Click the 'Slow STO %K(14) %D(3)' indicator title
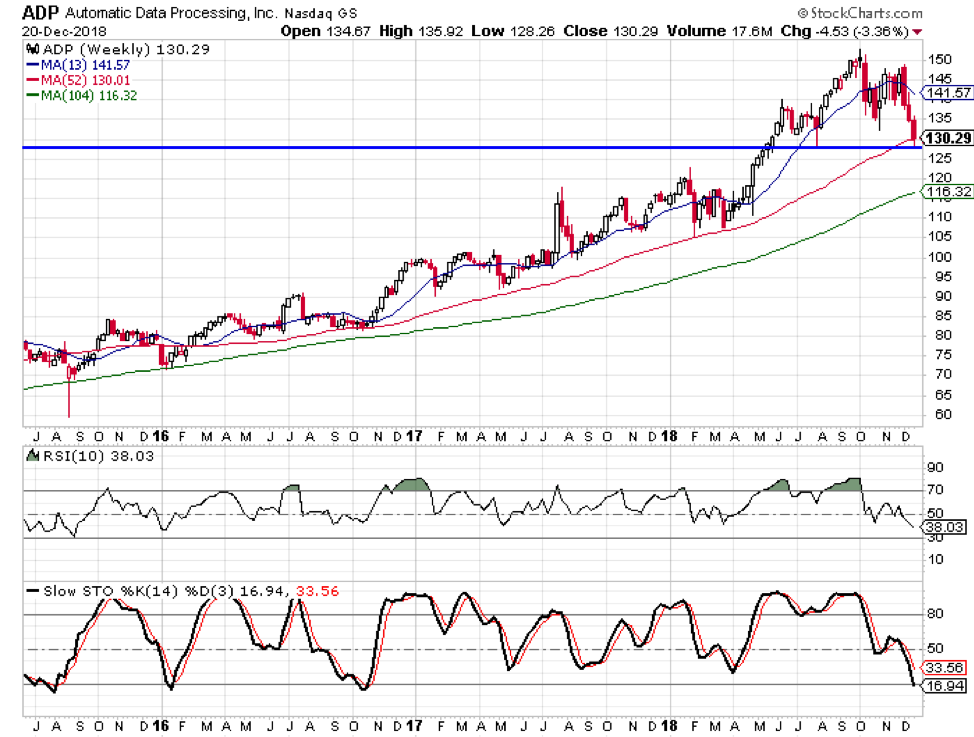Screen dimensions: 974x737 [x=139, y=591]
